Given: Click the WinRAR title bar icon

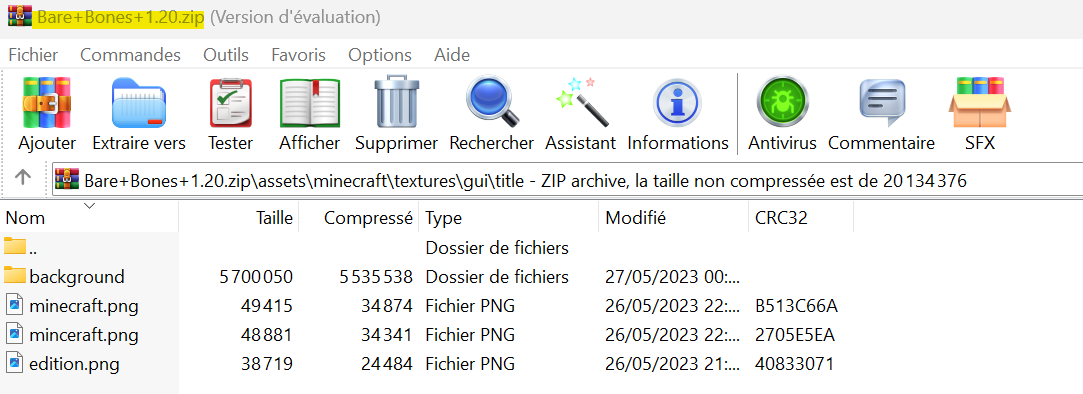Looking at the screenshot, I should coord(20,17).
